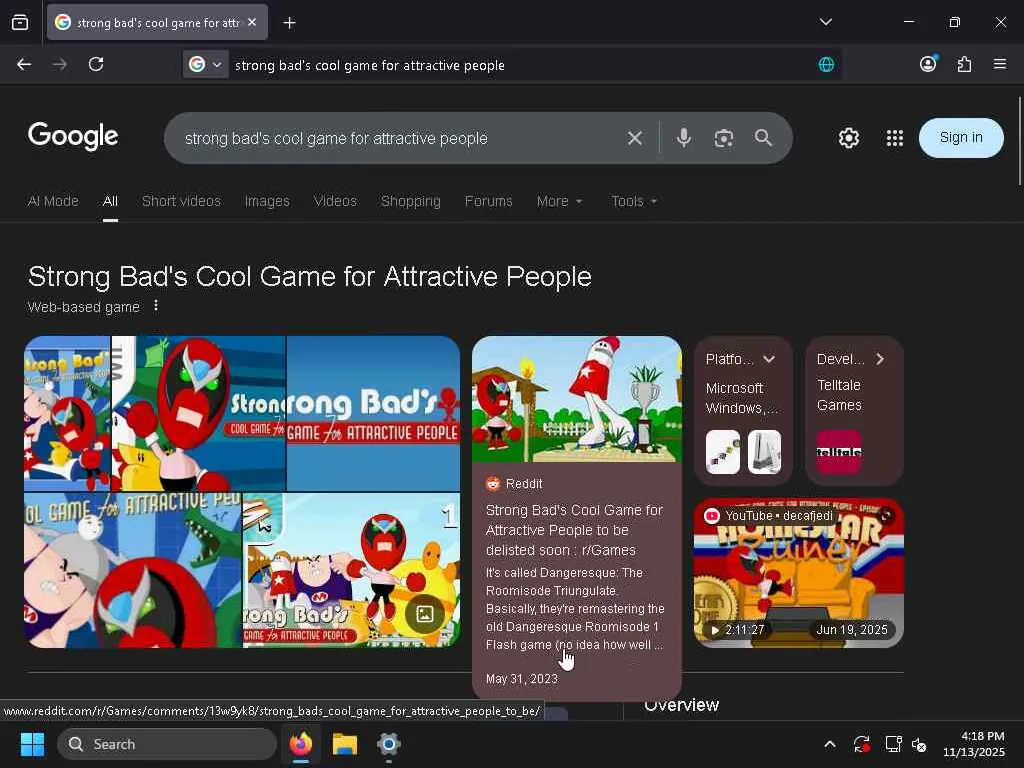1024x768 pixels.
Task: Open the extensions puzzle icon
Action: point(964,64)
